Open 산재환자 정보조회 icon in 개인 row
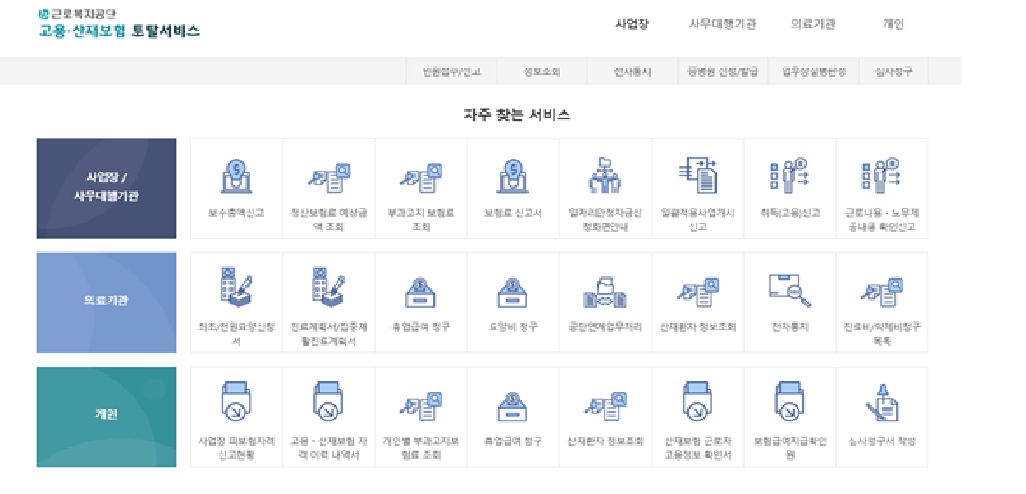This screenshot has width=1026, height=494. coord(605,406)
